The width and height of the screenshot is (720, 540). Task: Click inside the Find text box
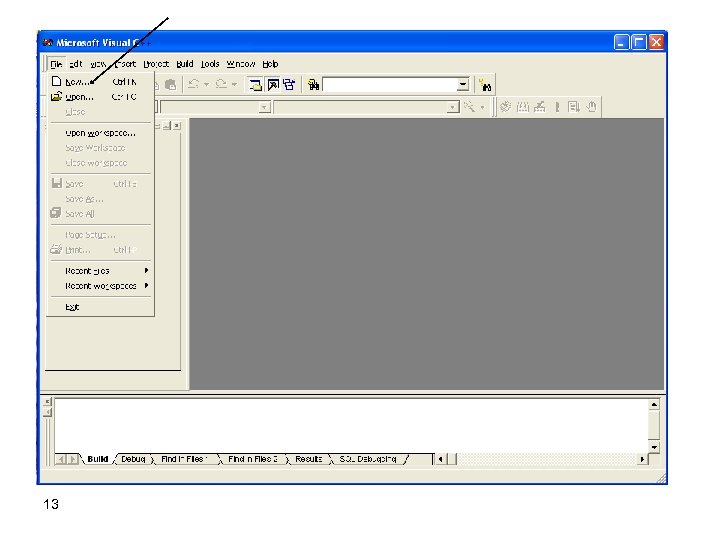point(390,84)
